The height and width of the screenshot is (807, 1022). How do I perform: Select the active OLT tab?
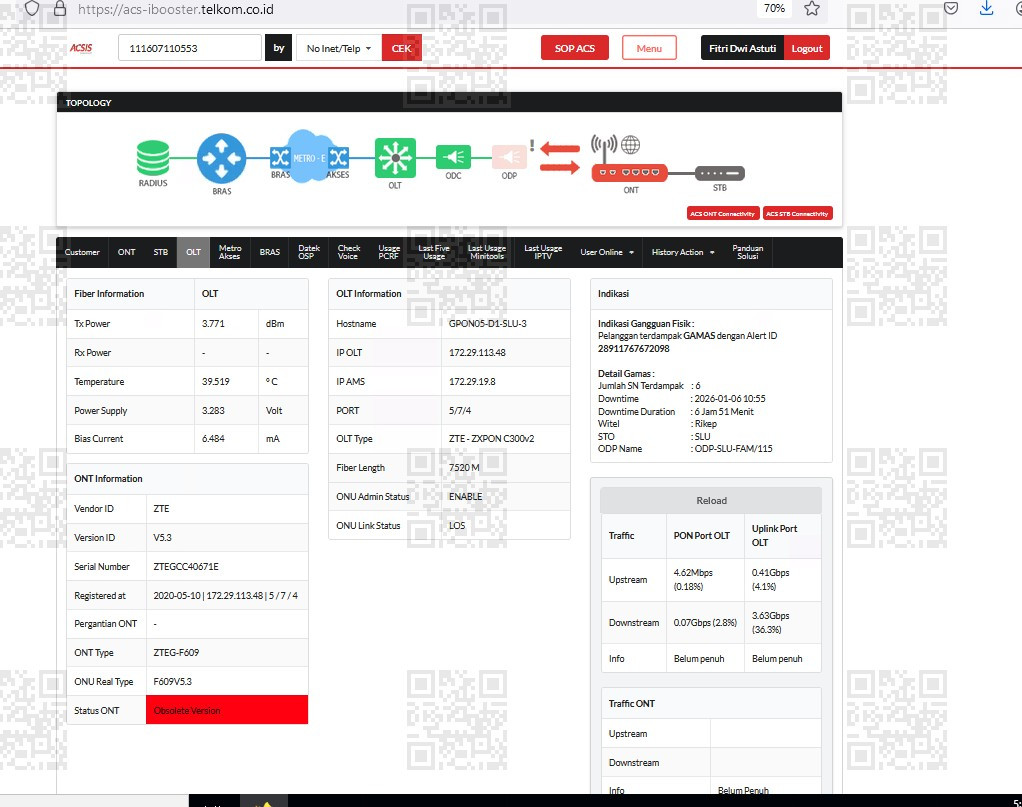pos(194,252)
